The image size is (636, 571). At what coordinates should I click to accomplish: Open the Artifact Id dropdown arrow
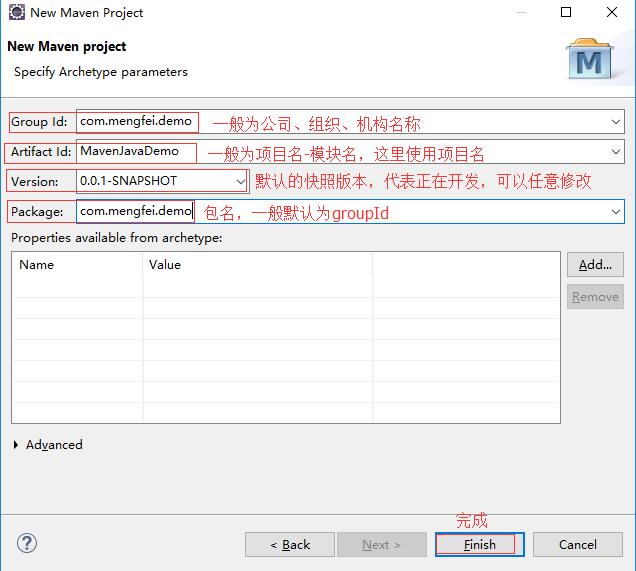(616, 152)
